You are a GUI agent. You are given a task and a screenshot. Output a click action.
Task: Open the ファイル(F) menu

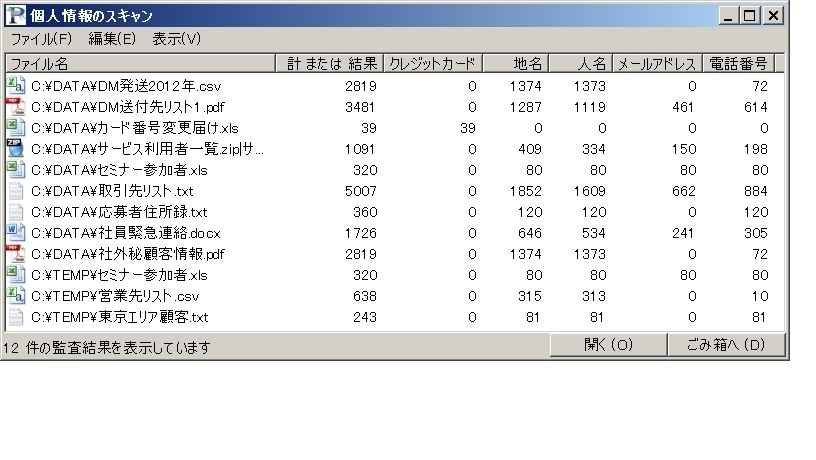pos(42,39)
